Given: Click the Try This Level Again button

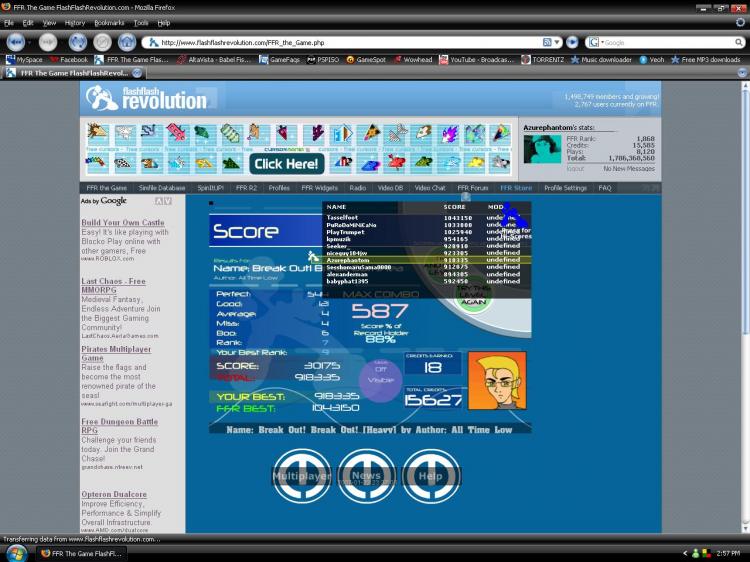Looking at the screenshot, I should click(474, 295).
